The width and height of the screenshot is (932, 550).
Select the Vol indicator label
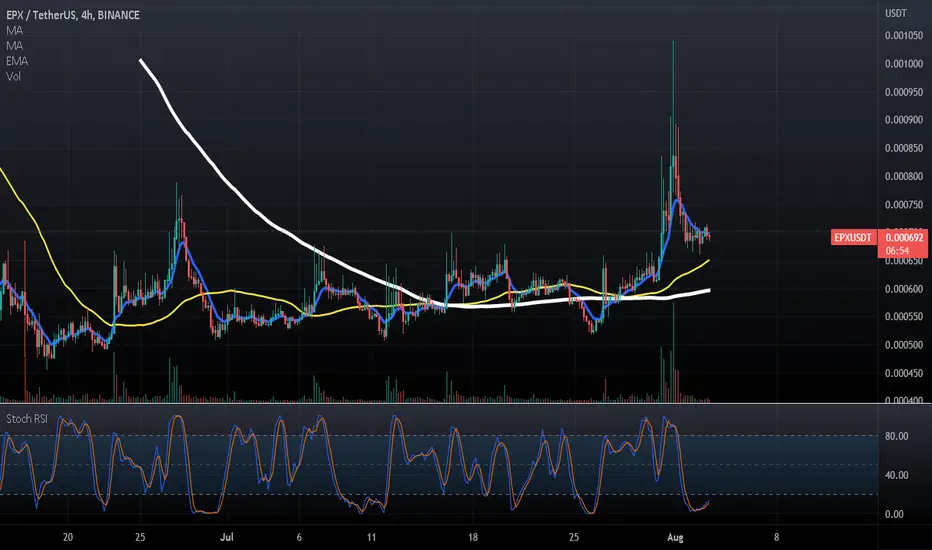(x=13, y=77)
